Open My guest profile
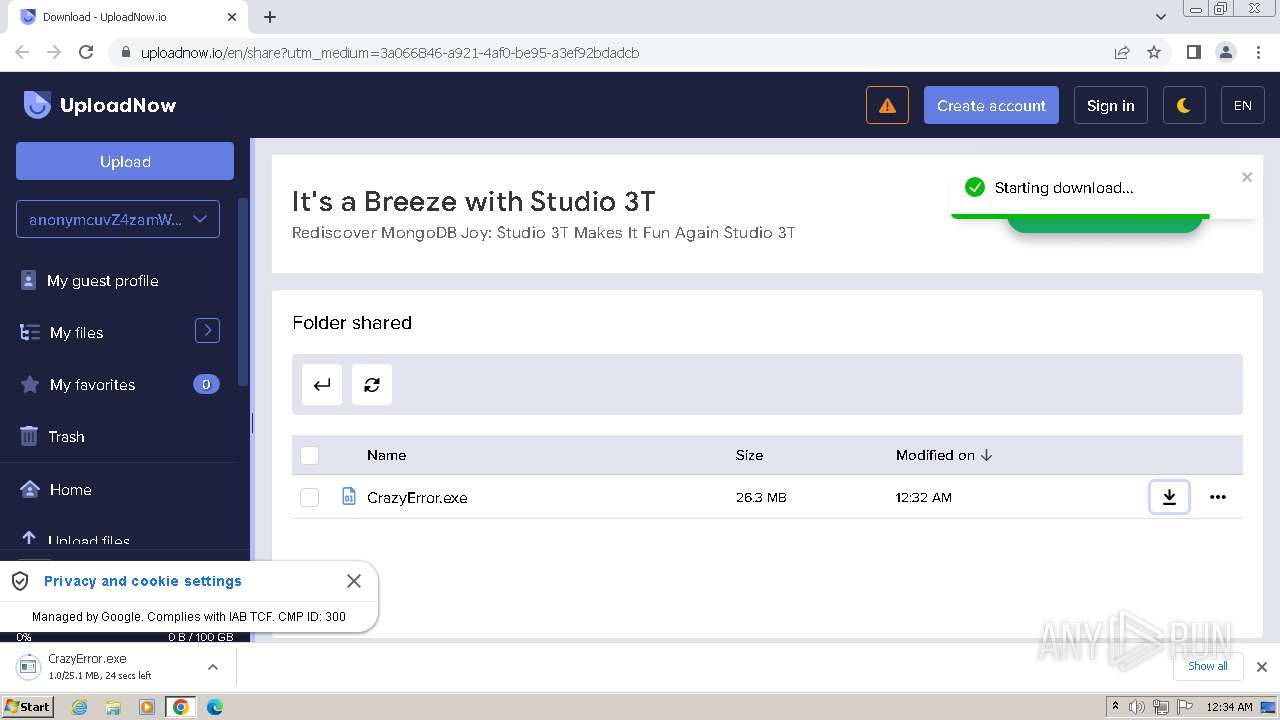 [102, 281]
